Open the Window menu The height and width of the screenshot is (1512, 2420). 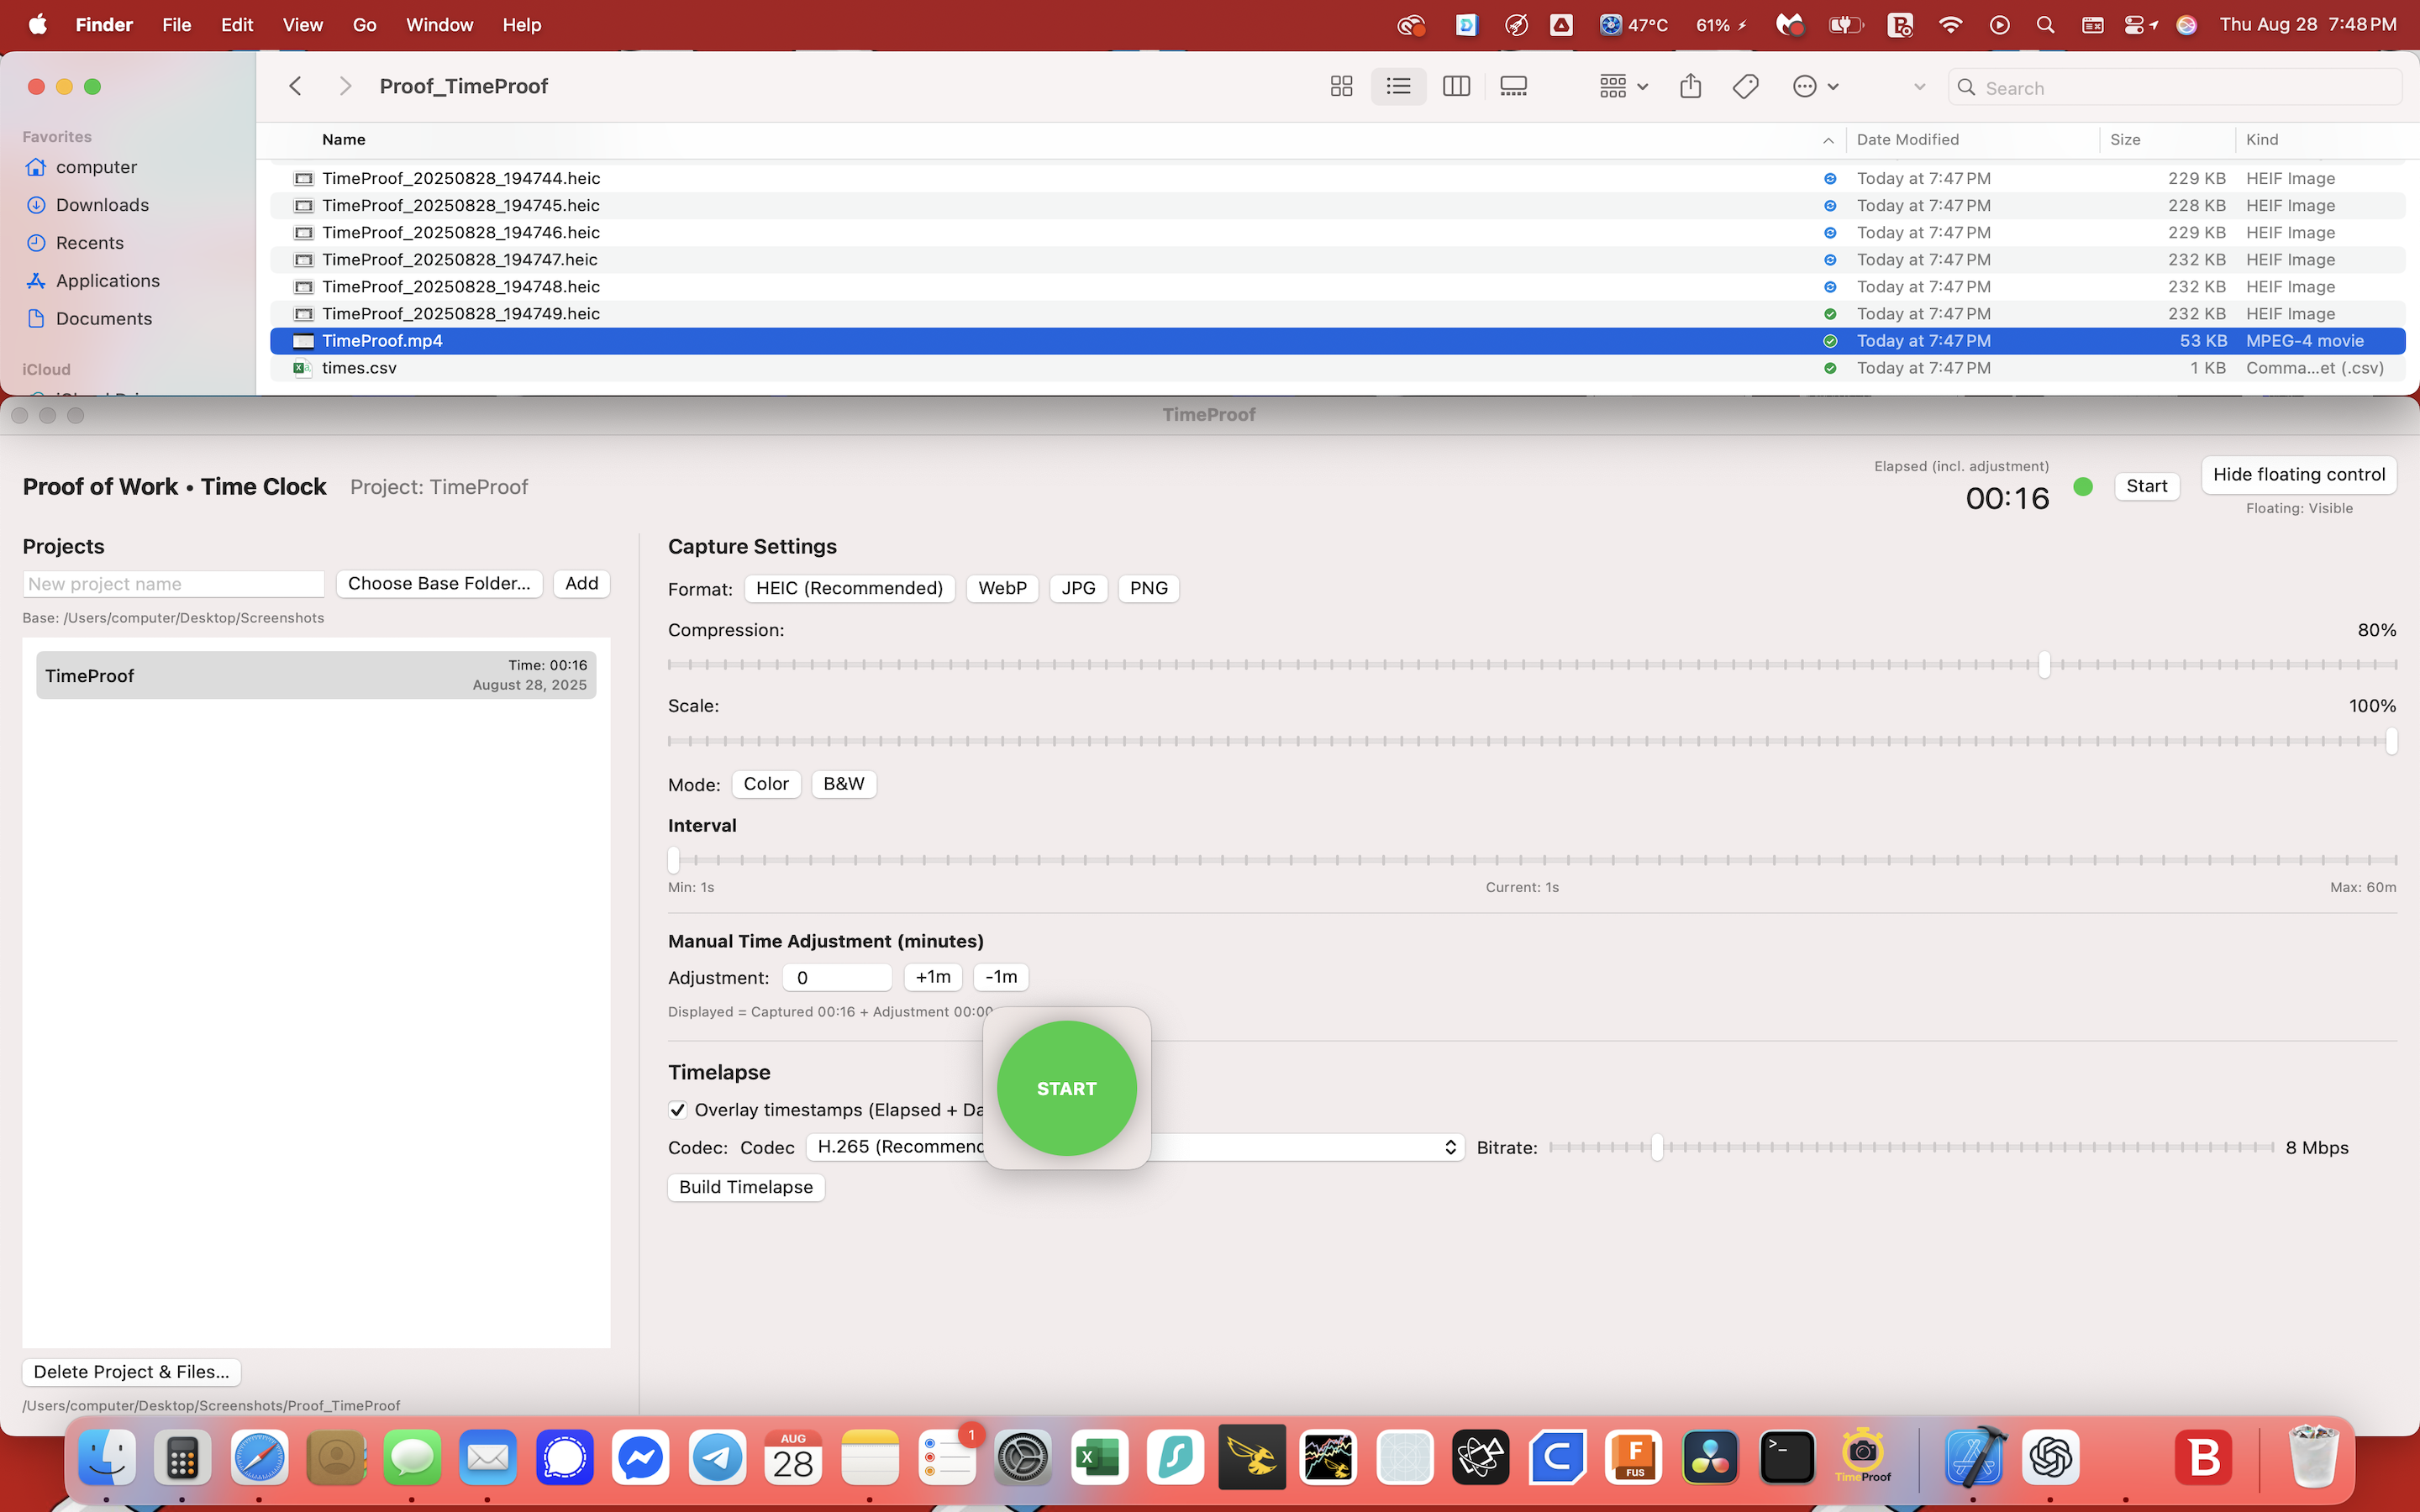tap(439, 25)
